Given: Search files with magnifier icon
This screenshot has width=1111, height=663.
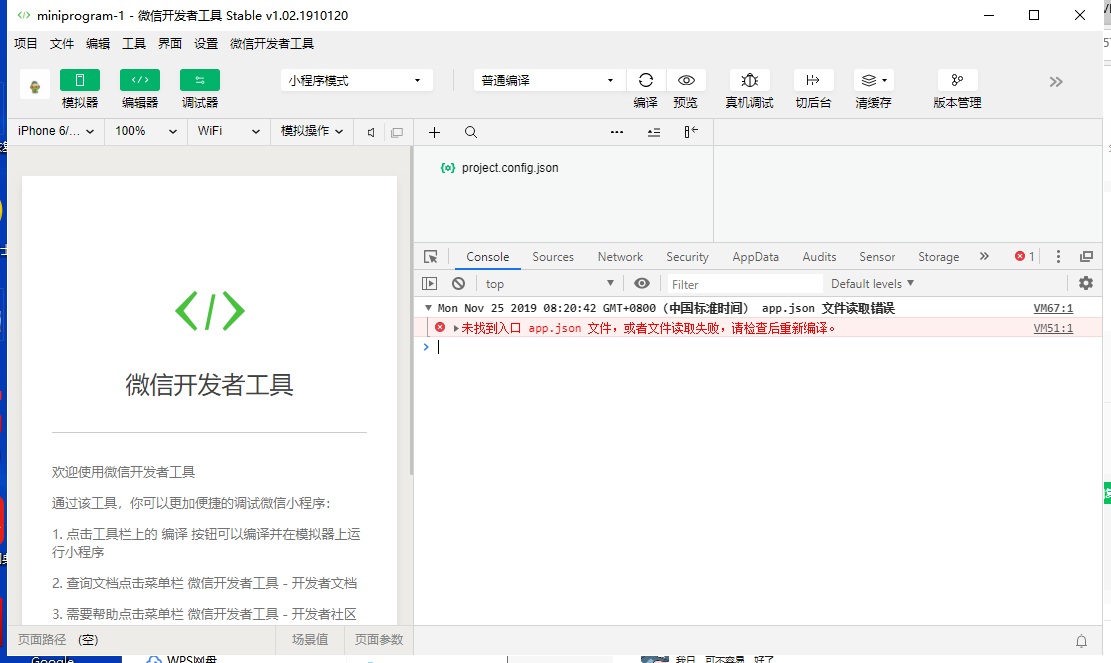Looking at the screenshot, I should tap(470, 132).
